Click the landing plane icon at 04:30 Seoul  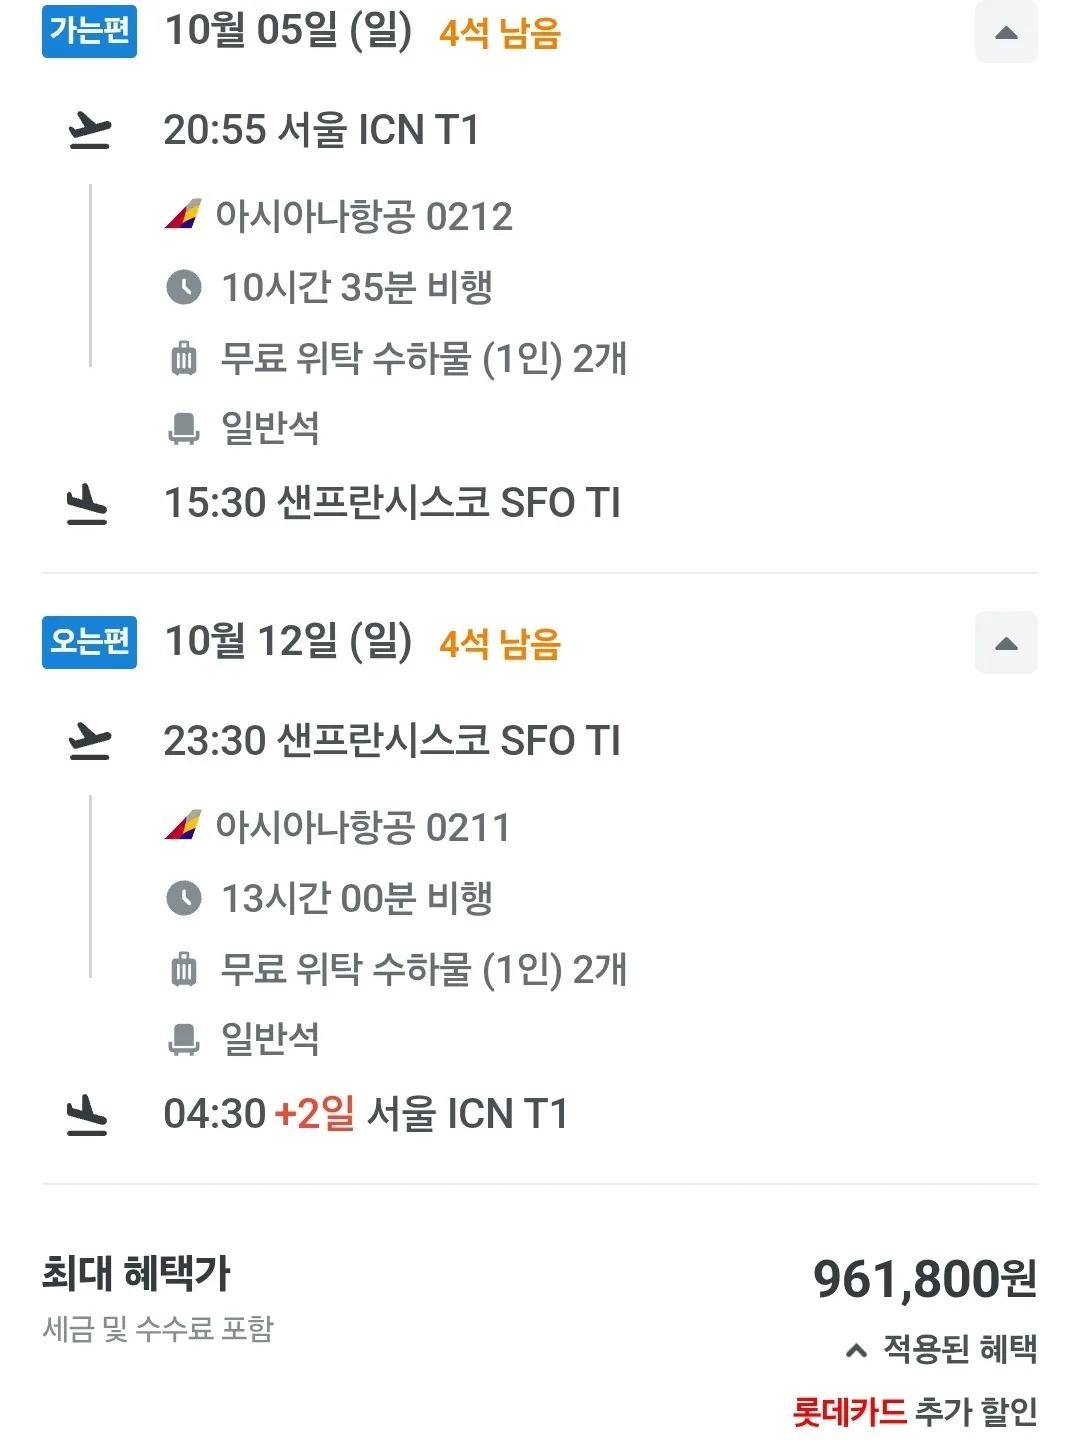point(87,1114)
